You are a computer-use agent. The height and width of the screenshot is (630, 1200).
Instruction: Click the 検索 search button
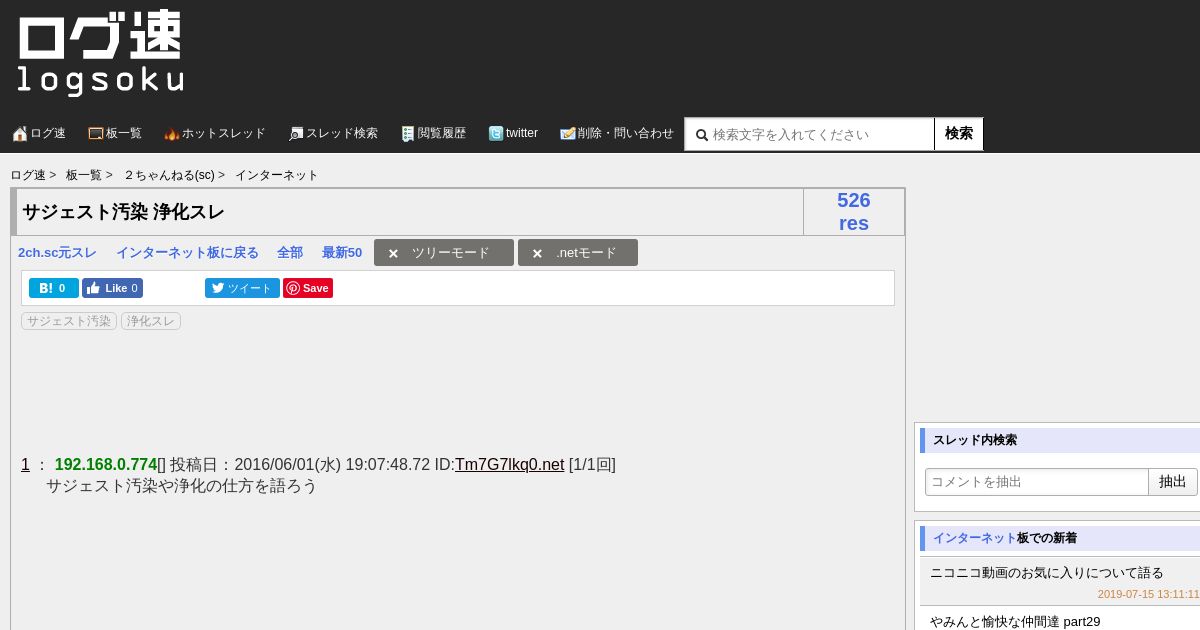[959, 134]
